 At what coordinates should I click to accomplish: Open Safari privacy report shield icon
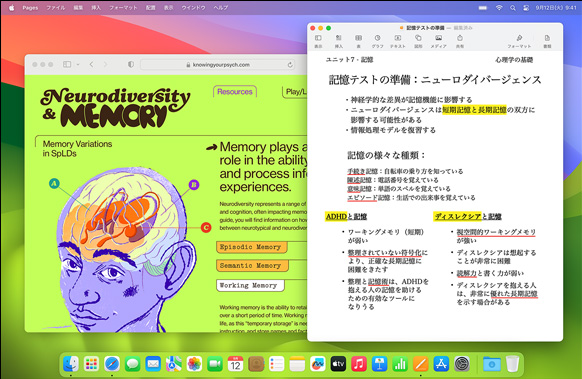click(x=131, y=64)
